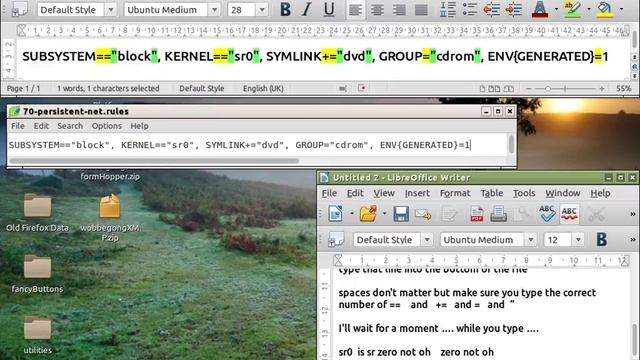
Task: Toggle numbered list in top Writer toolbar
Action: [448, 9]
